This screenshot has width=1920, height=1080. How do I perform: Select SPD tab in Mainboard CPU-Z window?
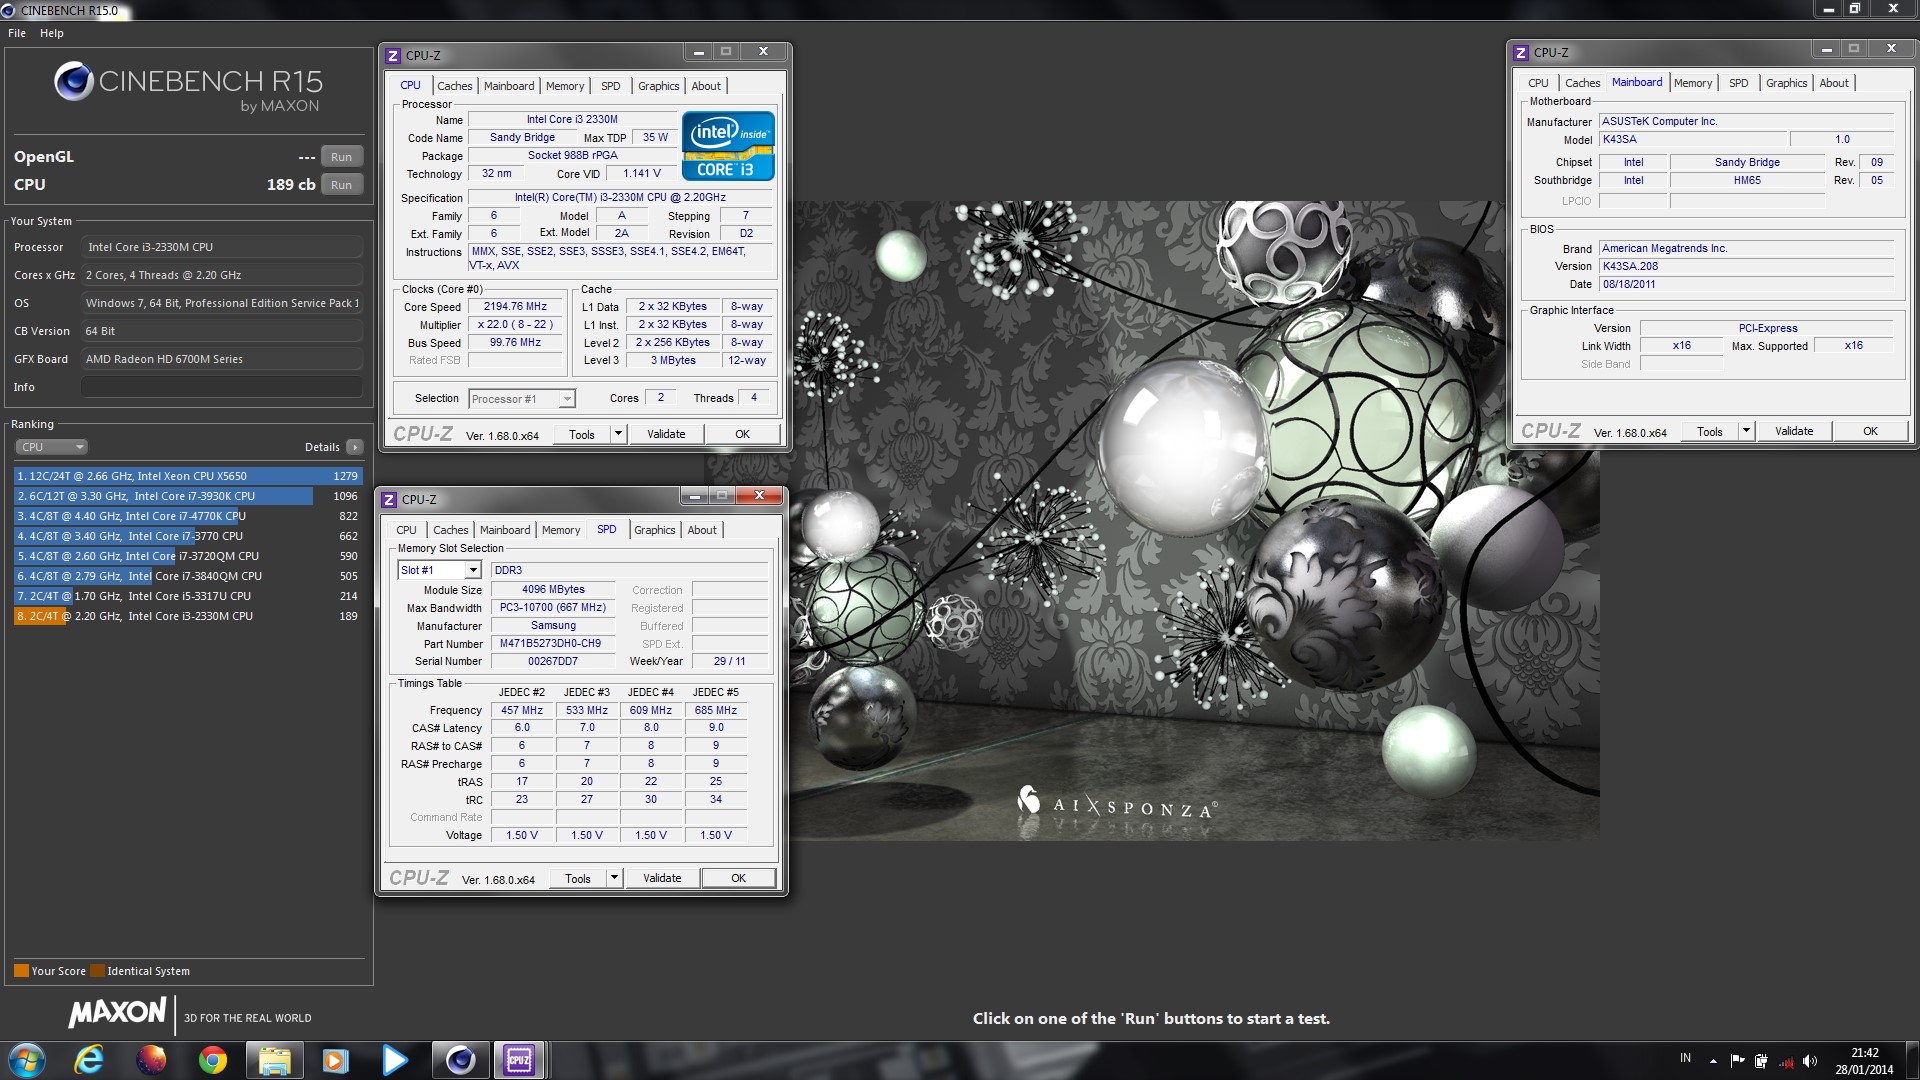pyautogui.click(x=1739, y=83)
